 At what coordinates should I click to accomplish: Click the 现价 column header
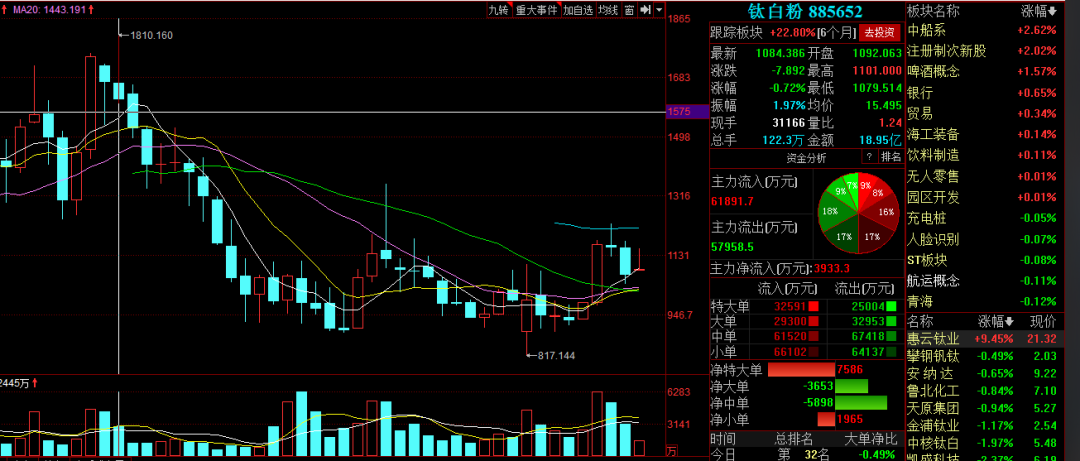pos(1043,322)
